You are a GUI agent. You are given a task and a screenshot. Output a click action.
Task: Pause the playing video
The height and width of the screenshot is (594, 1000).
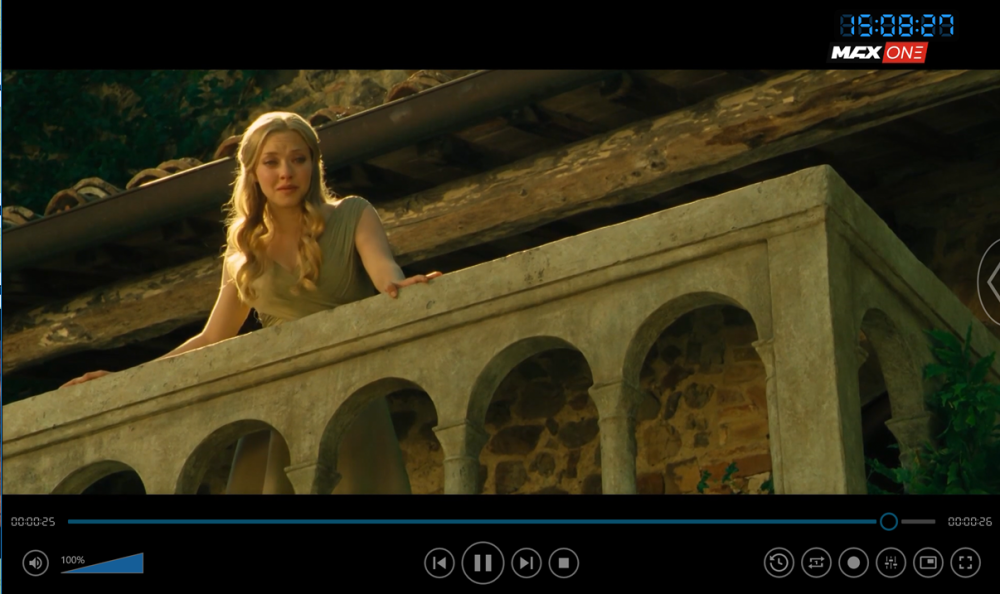(483, 563)
